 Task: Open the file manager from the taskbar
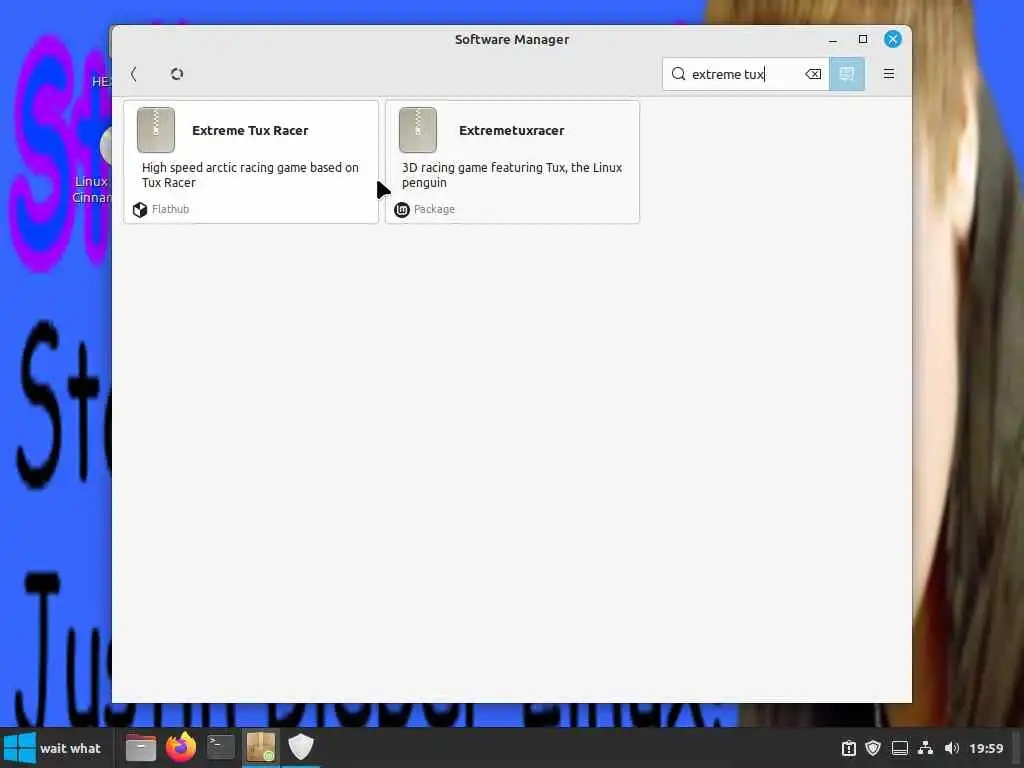coord(140,748)
